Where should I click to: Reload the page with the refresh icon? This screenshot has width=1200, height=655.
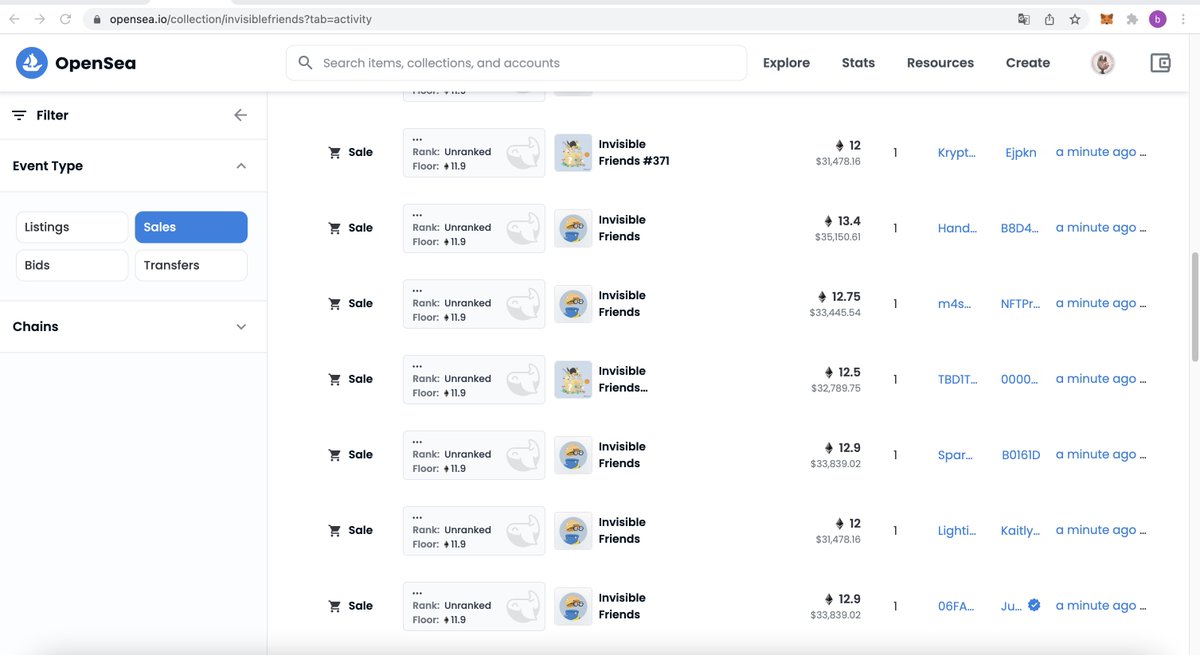[x=66, y=19]
